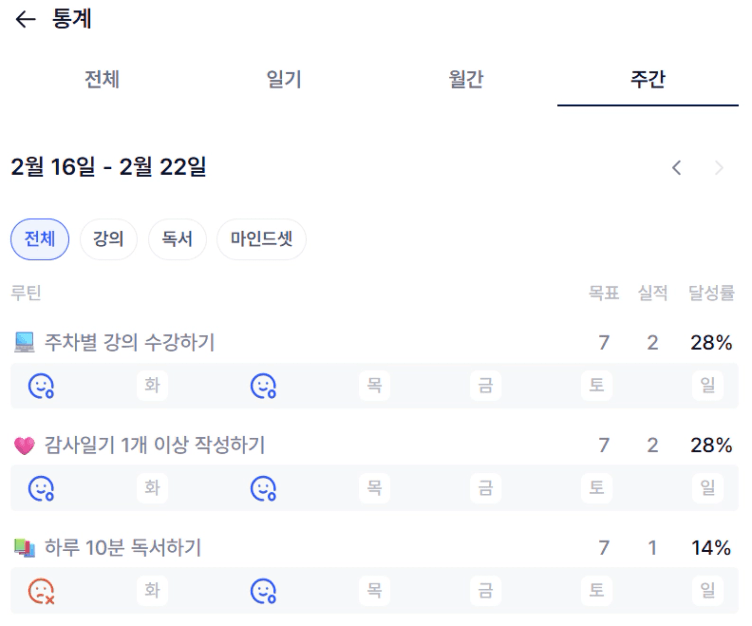
Task: Tap the blue smiley in the 하루 10분 독서하기 row
Action: point(263,591)
